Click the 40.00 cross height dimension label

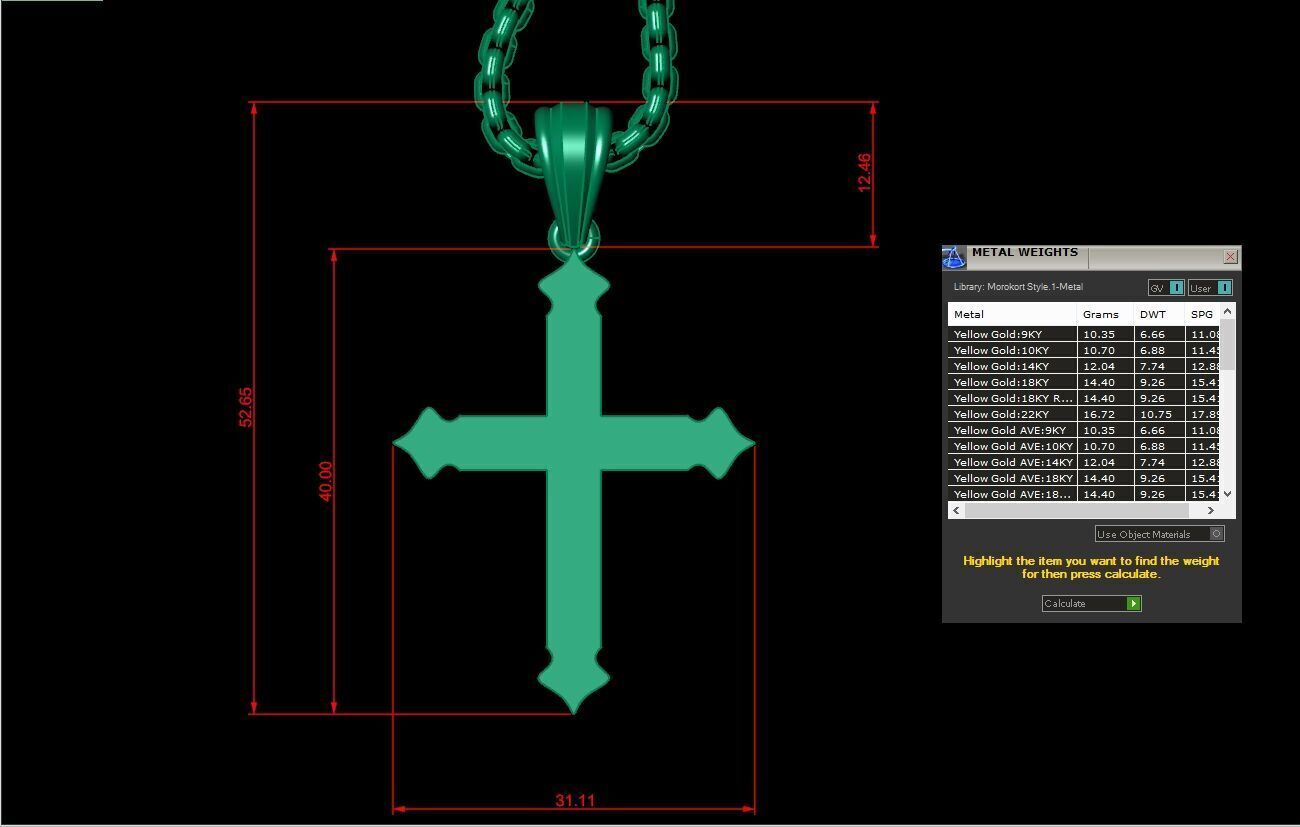tap(325, 481)
